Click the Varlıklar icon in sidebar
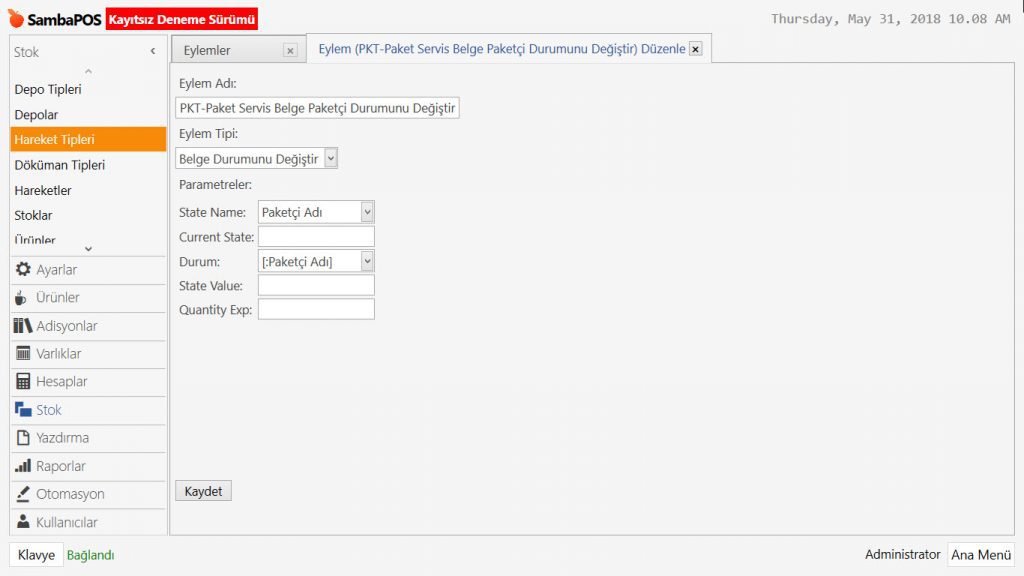This screenshot has width=1024, height=576. click(x=23, y=354)
